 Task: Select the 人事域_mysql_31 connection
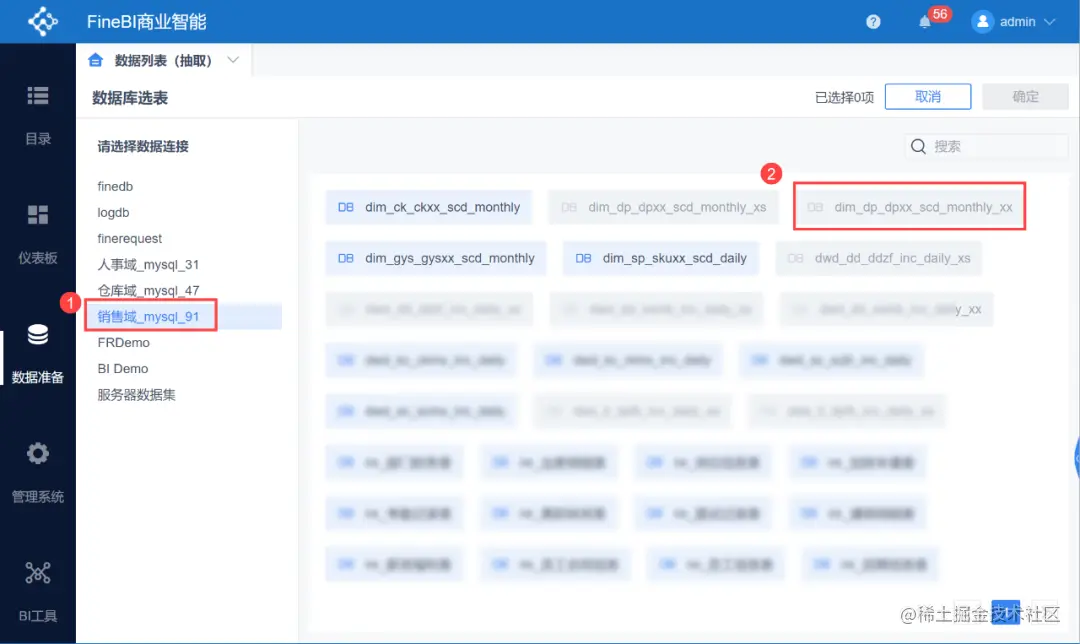click(x=148, y=264)
